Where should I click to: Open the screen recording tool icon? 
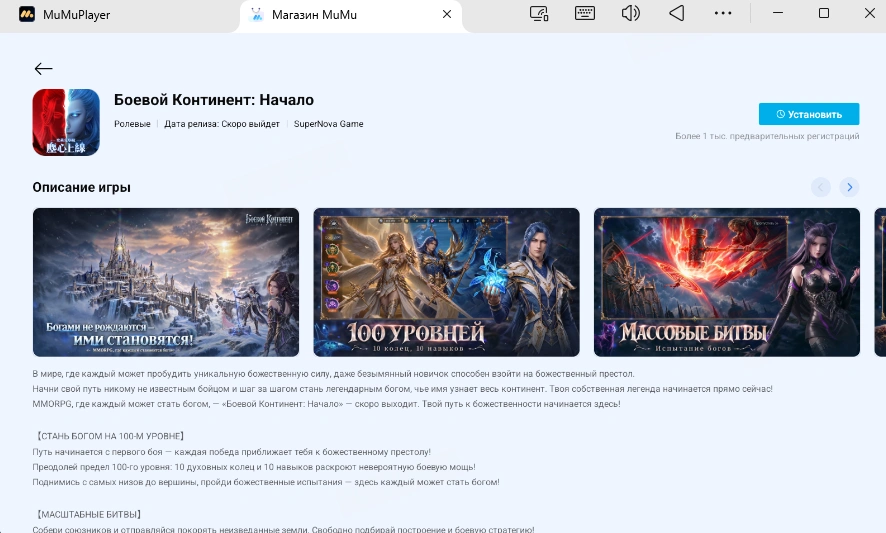click(x=539, y=13)
